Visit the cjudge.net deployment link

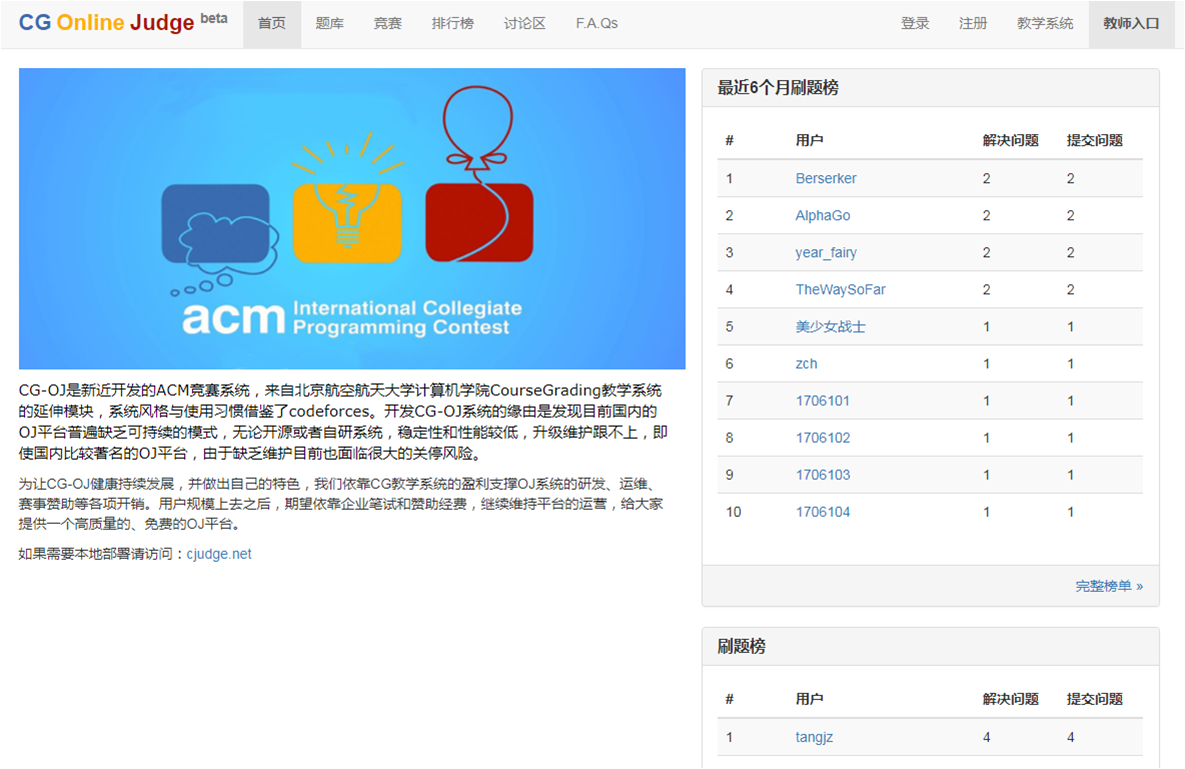[219, 554]
